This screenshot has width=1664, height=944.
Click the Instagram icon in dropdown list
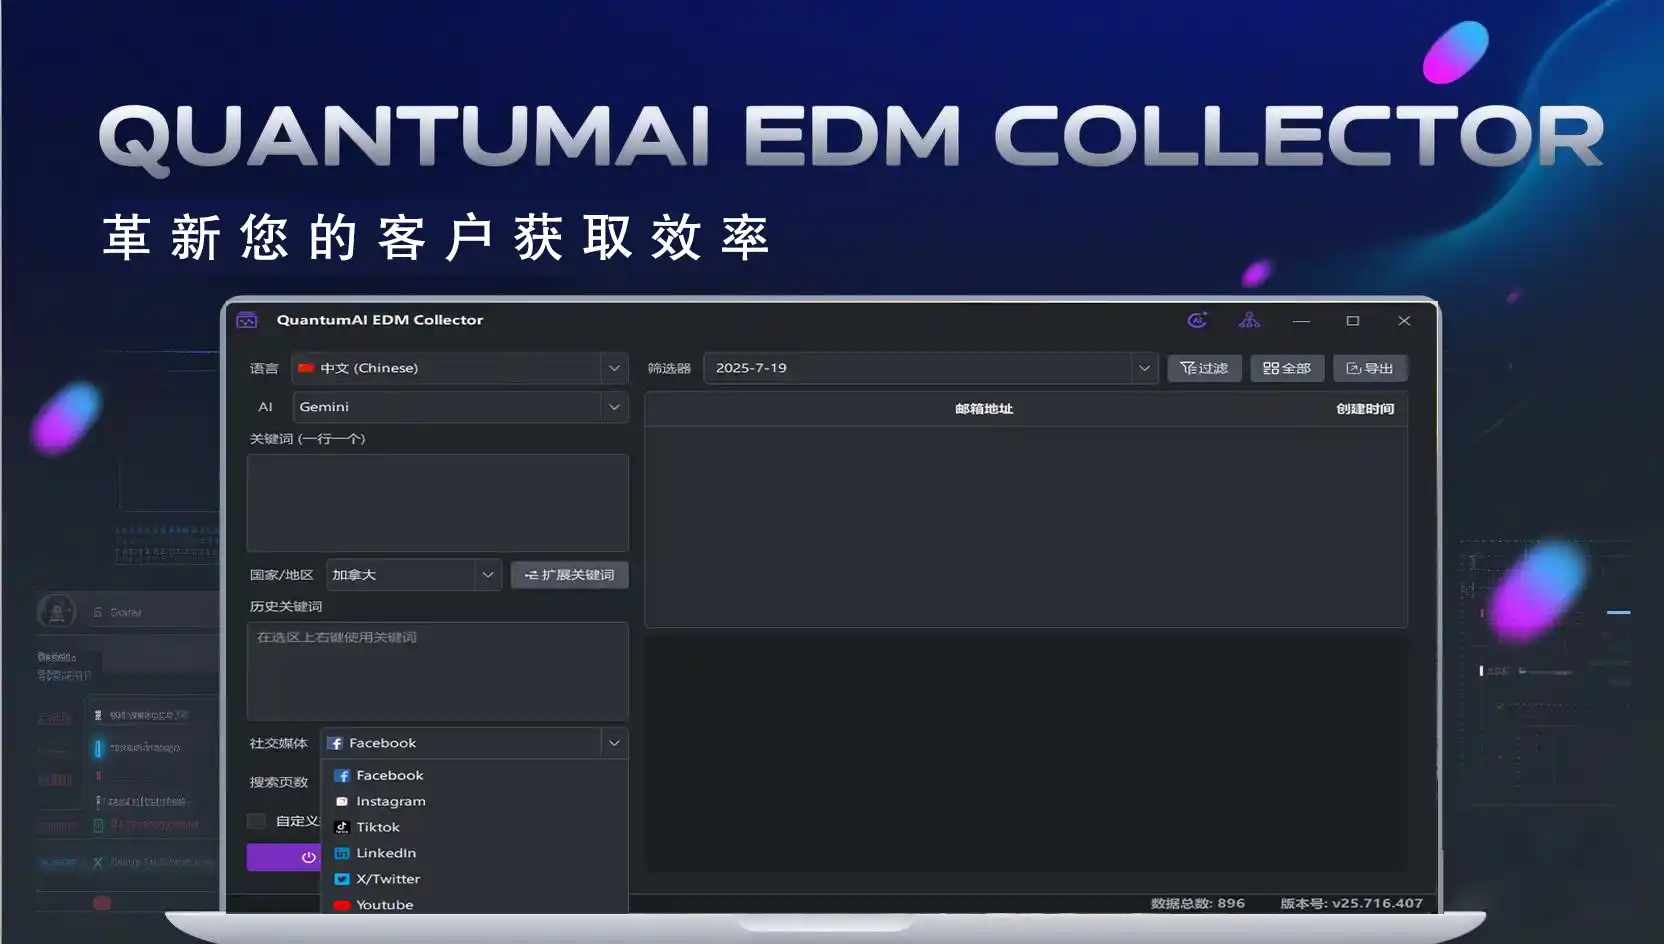[342, 801]
